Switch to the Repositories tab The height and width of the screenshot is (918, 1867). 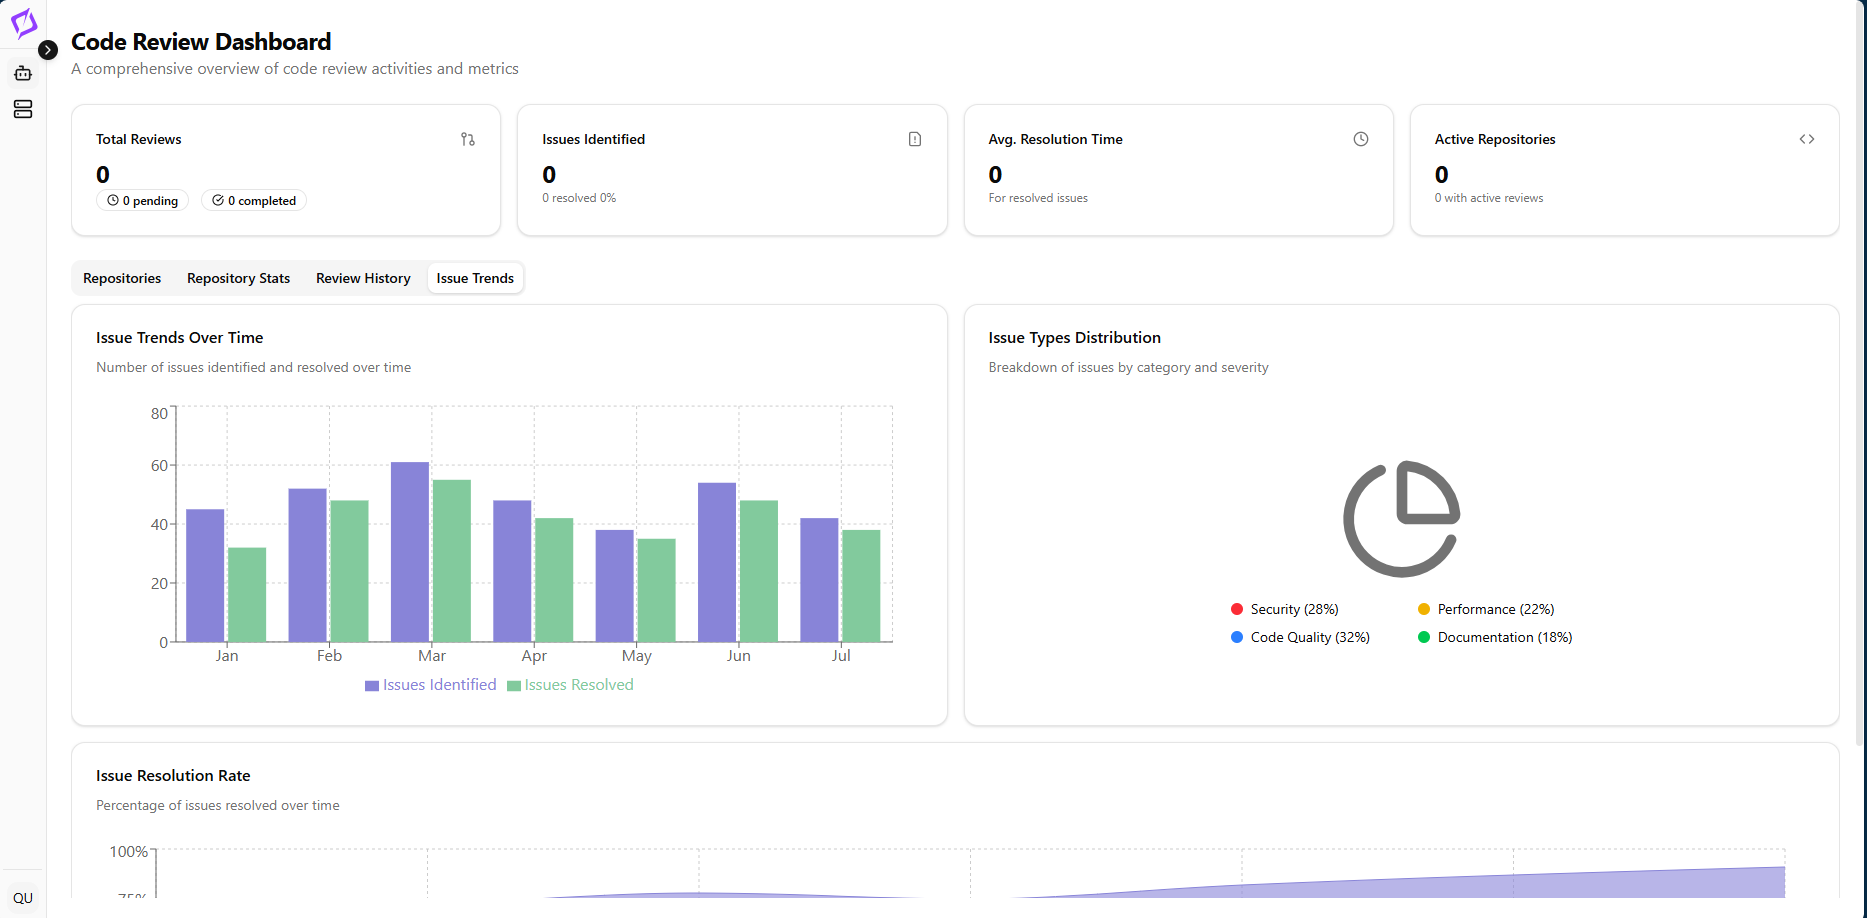coord(122,278)
